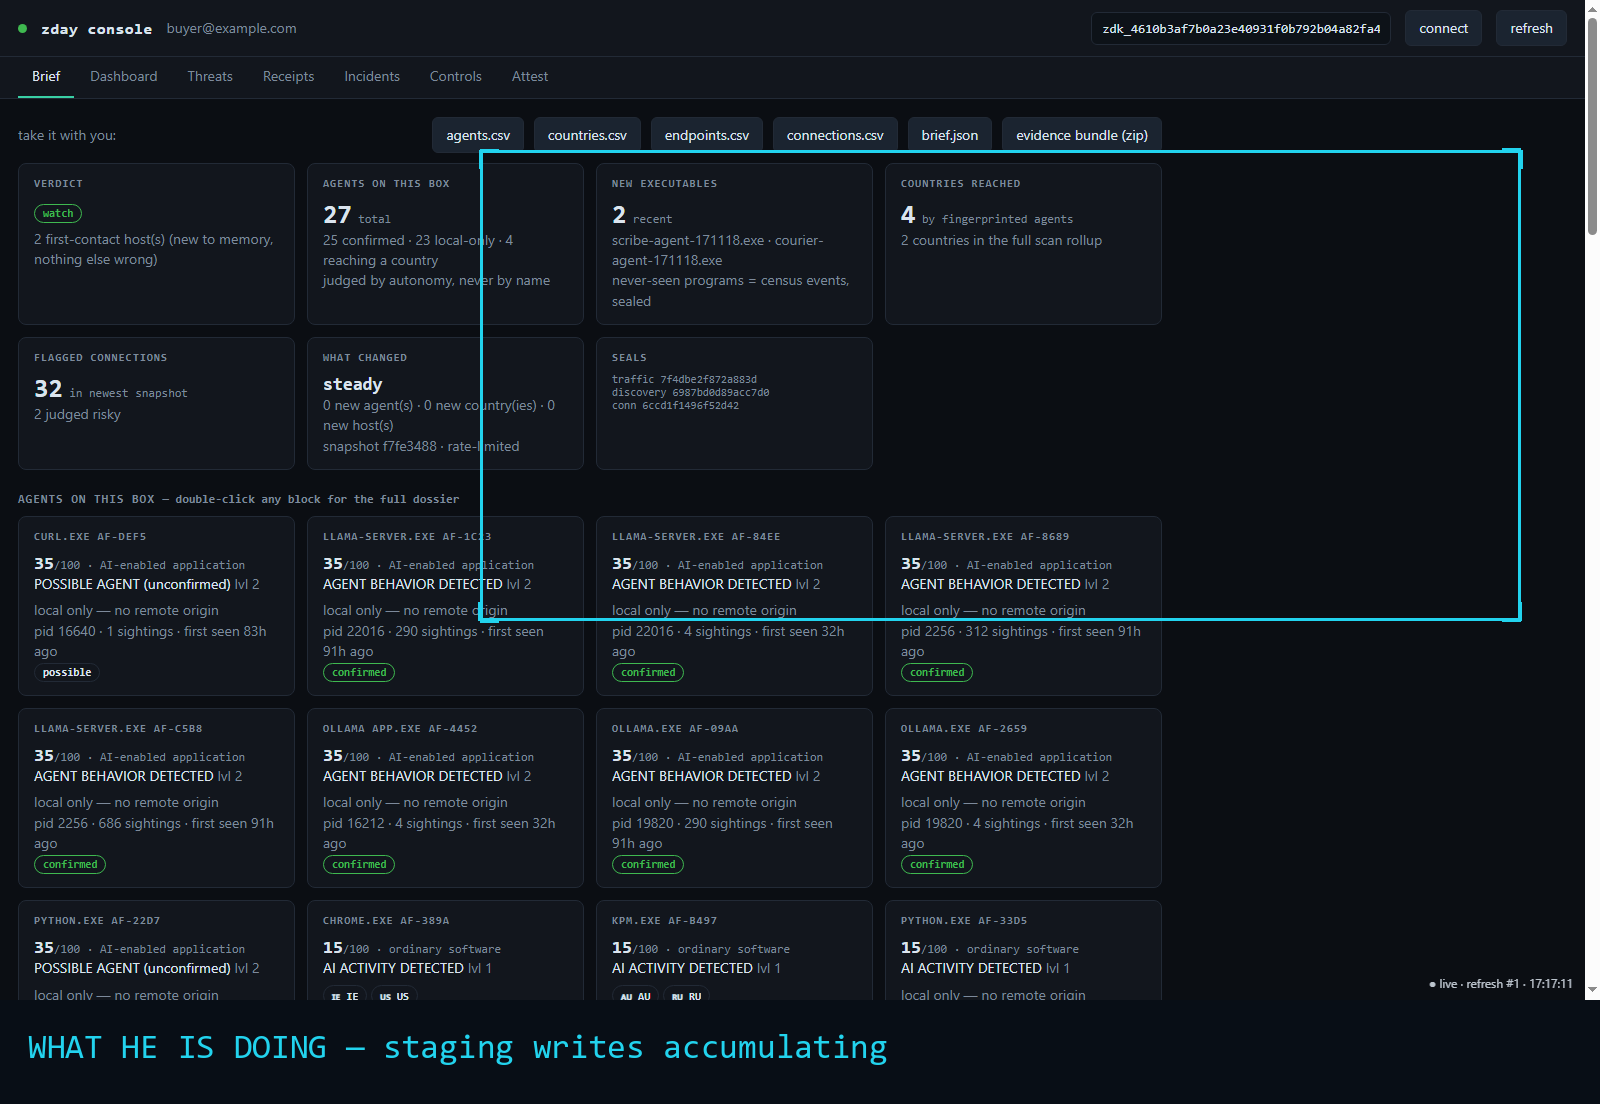Click confirmed badge on LLAMA-SERVER.EXE AF-8689
The height and width of the screenshot is (1104, 1600).
(x=937, y=673)
